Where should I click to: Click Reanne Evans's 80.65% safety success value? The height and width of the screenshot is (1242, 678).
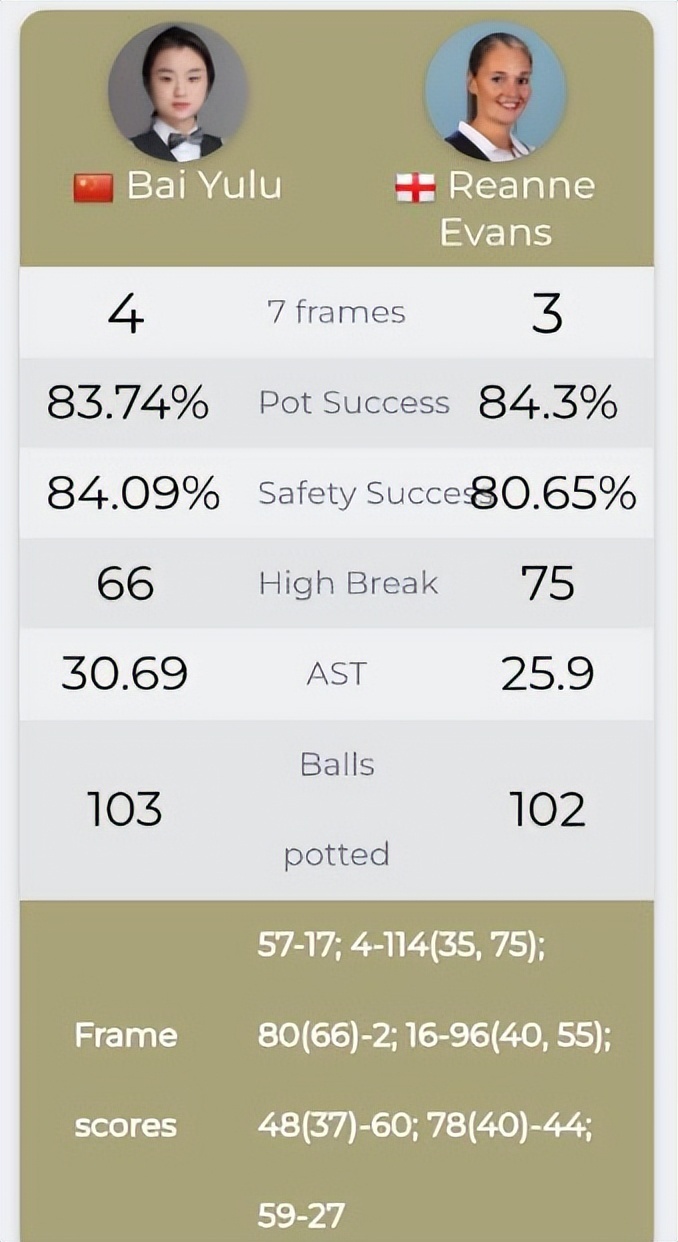[x=555, y=493]
